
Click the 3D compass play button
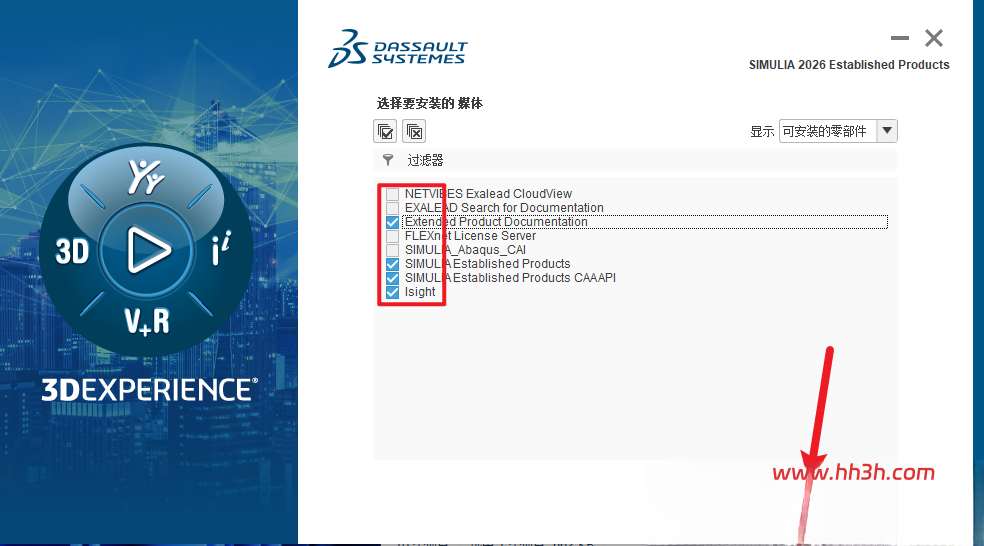(147, 250)
